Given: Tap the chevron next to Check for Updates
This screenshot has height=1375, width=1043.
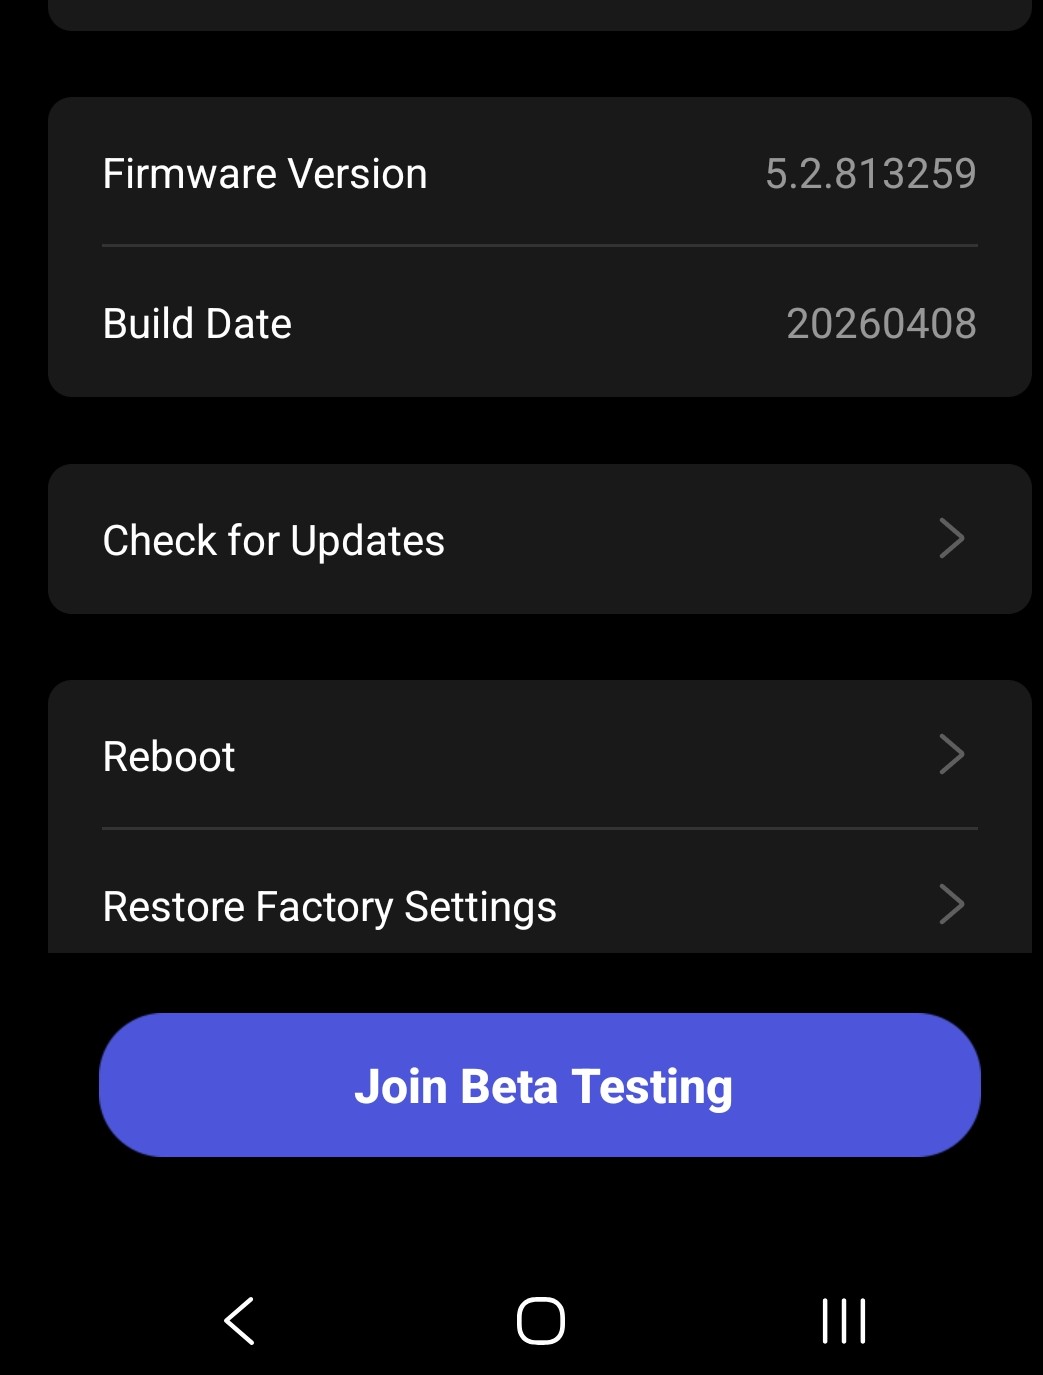Looking at the screenshot, I should coord(951,539).
